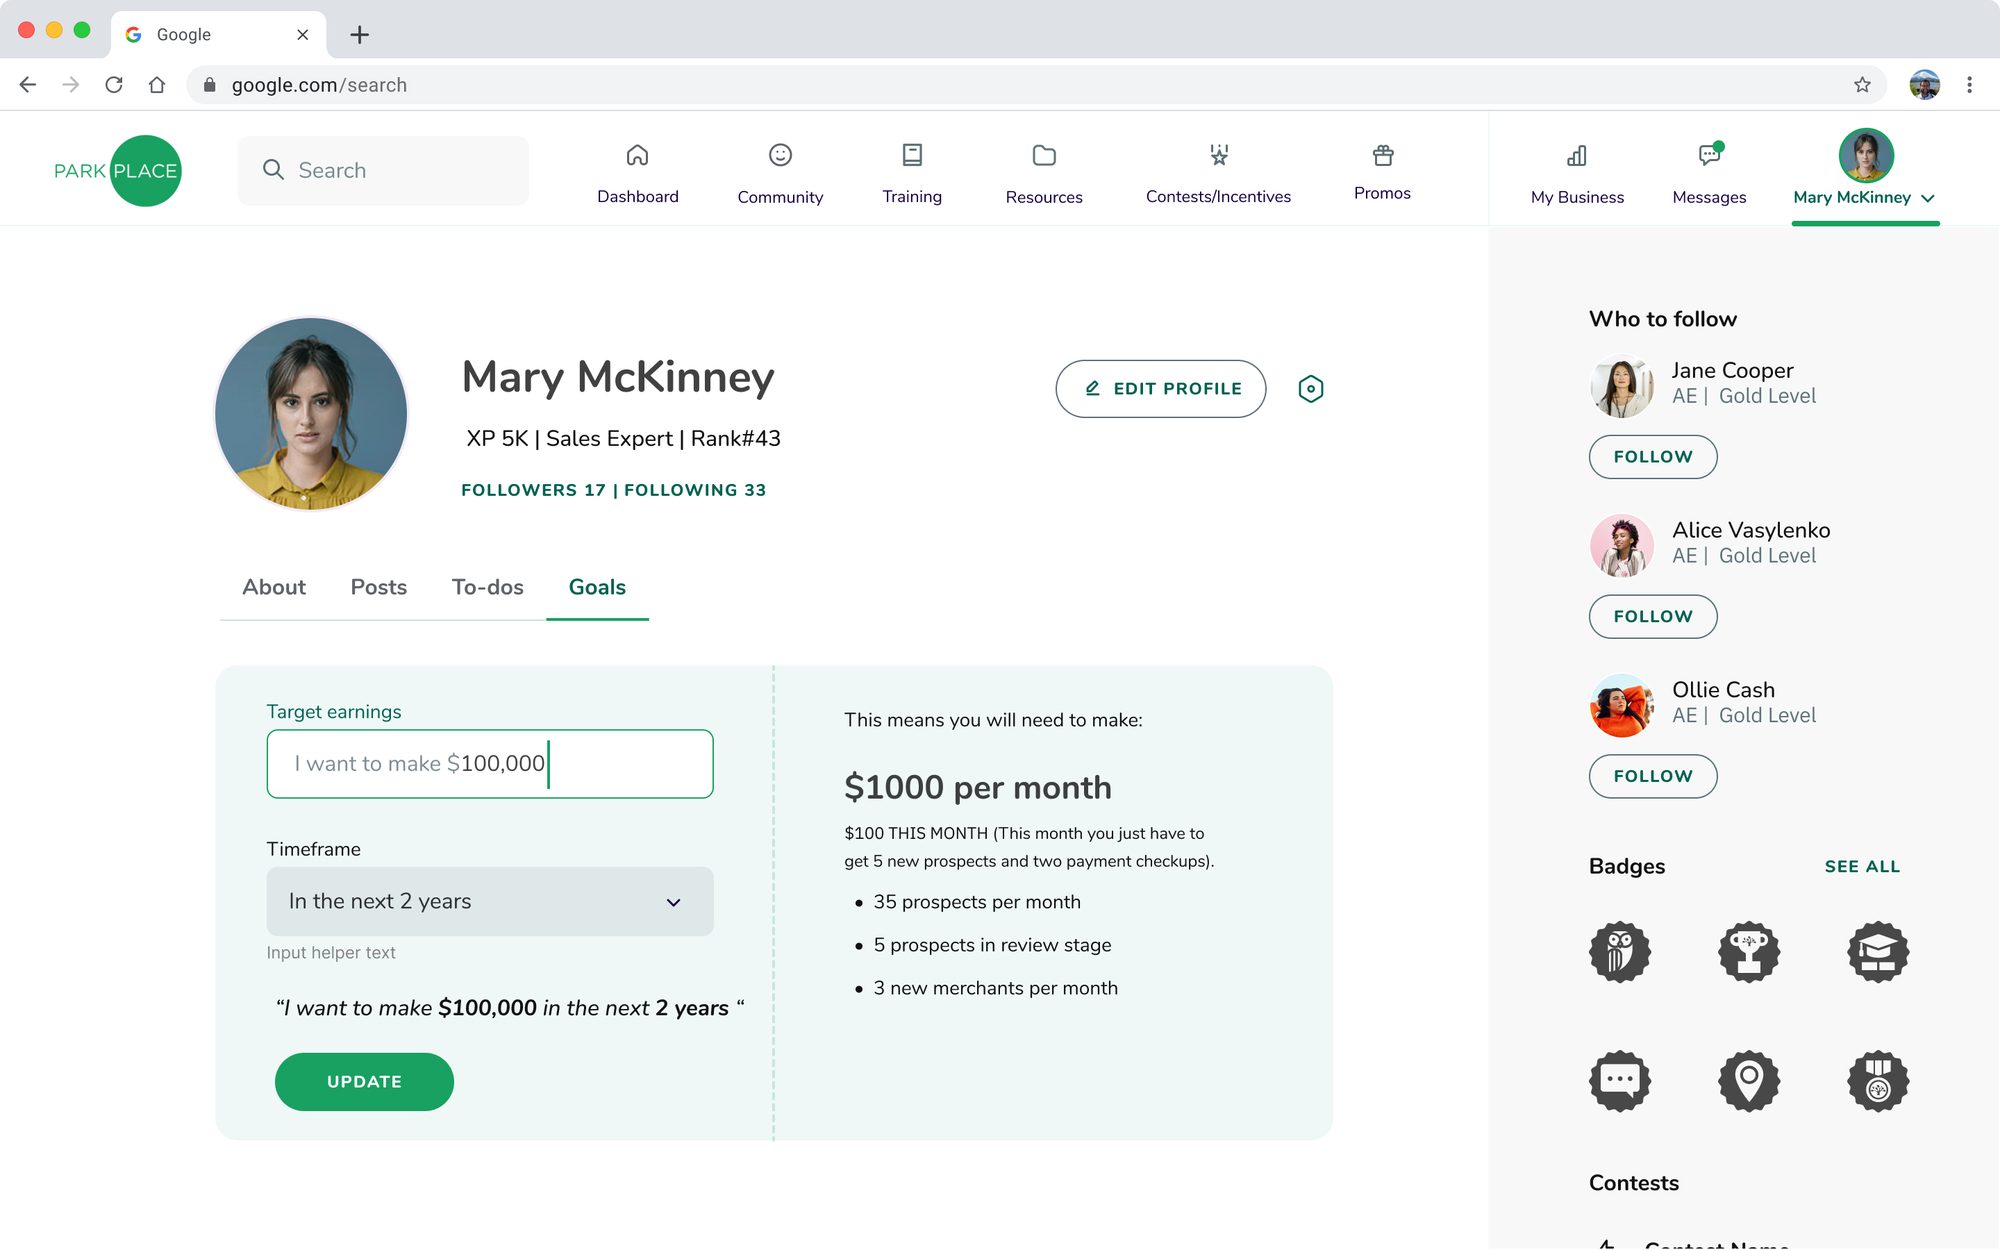Open the Following 33 link
2000x1250 pixels.
pyautogui.click(x=695, y=490)
